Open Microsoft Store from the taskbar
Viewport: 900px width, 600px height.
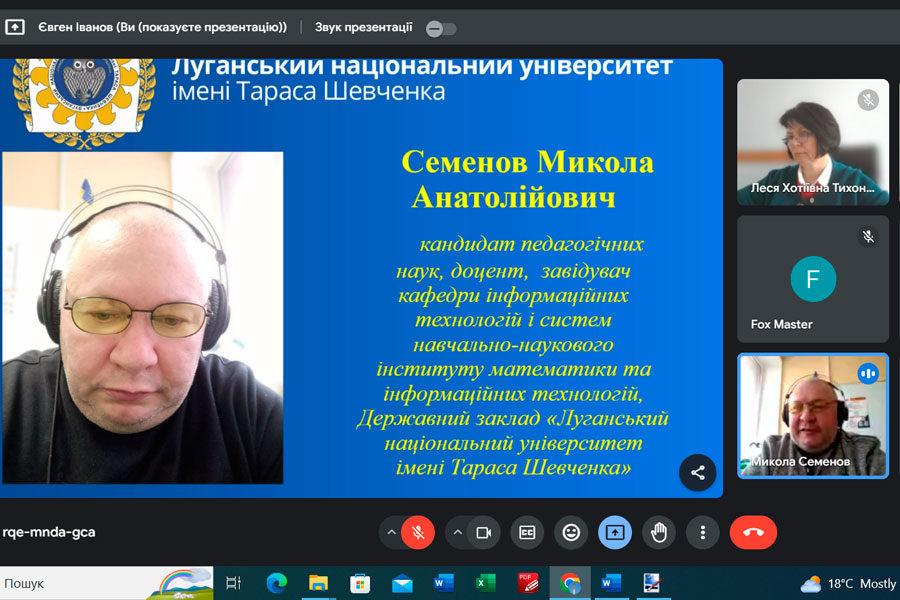[360, 583]
